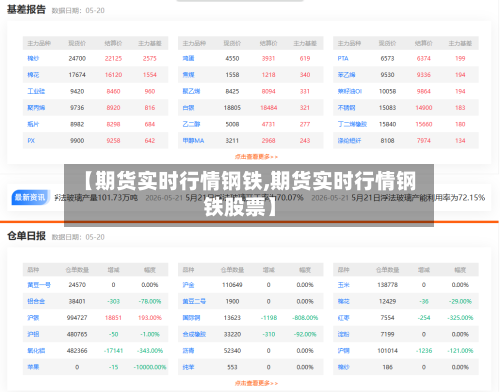Open the 棉花 link in 基差报告 table
Viewport: 500px width, 392px height.
[33, 75]
